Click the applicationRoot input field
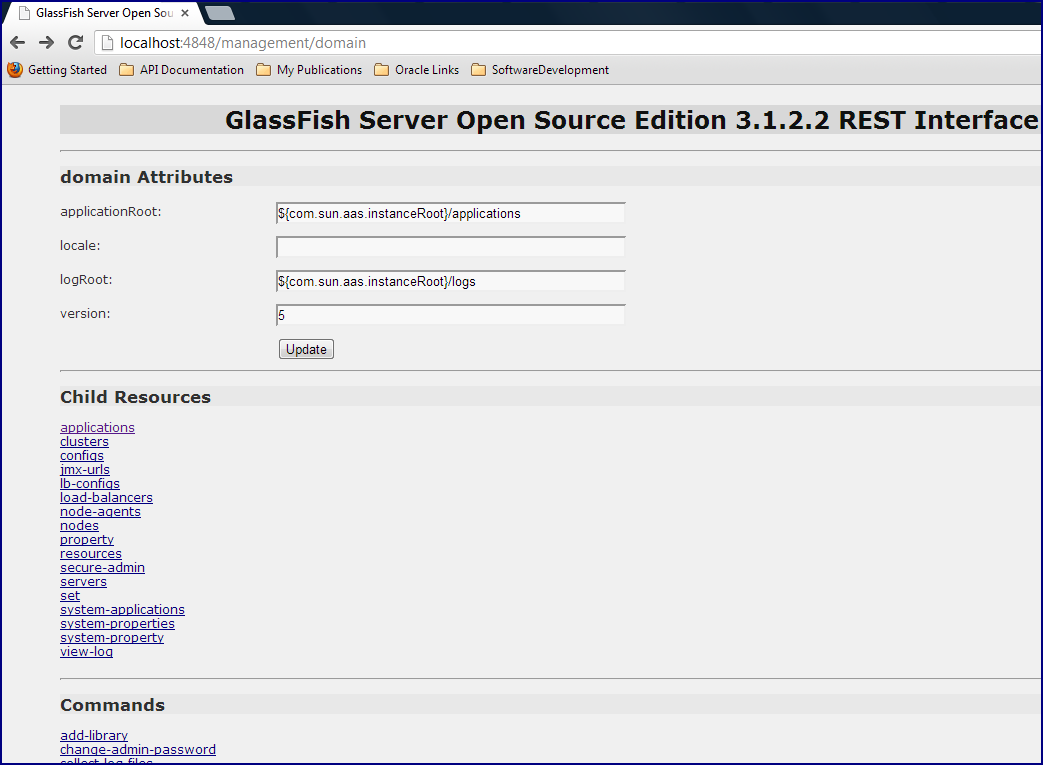The height and width of the screenshot is (765, 1043). tap(450, 213)
